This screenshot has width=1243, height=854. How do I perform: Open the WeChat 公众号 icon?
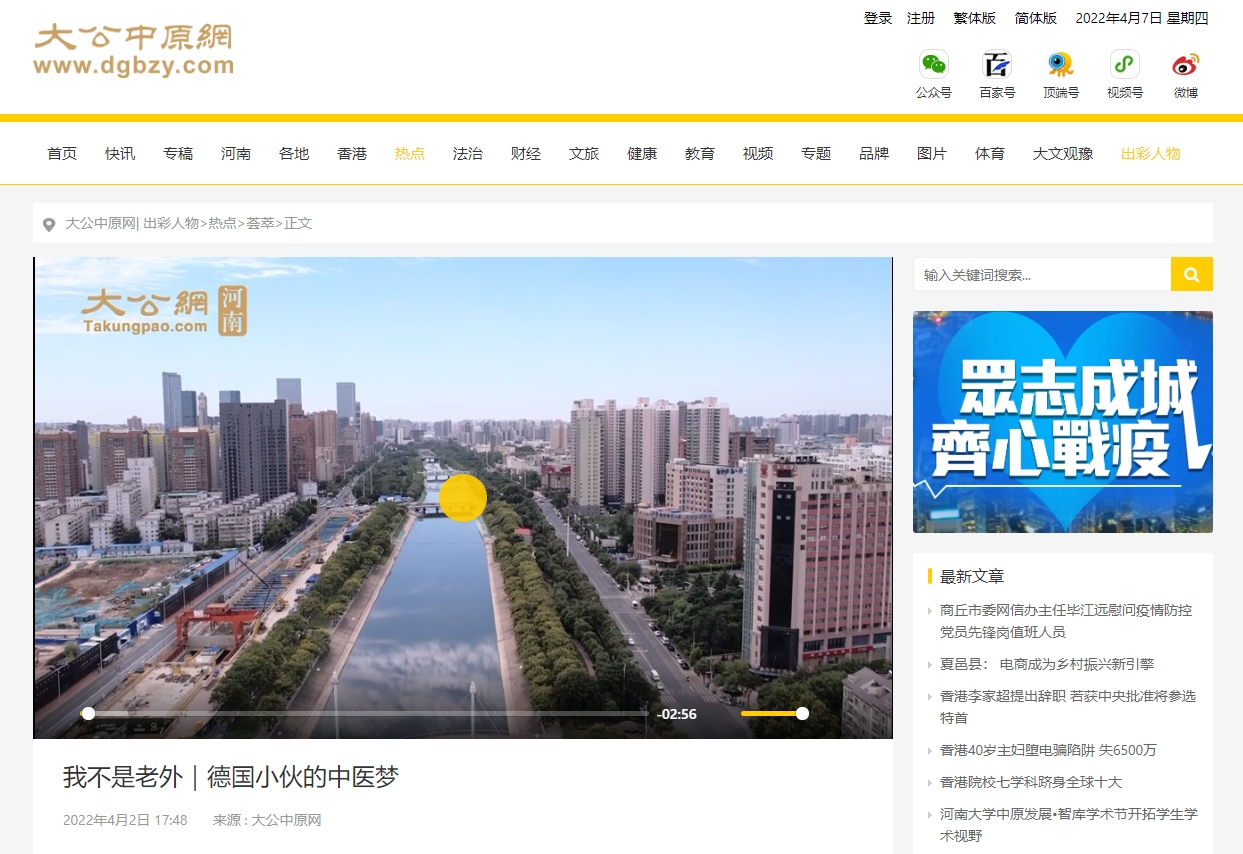933,65
